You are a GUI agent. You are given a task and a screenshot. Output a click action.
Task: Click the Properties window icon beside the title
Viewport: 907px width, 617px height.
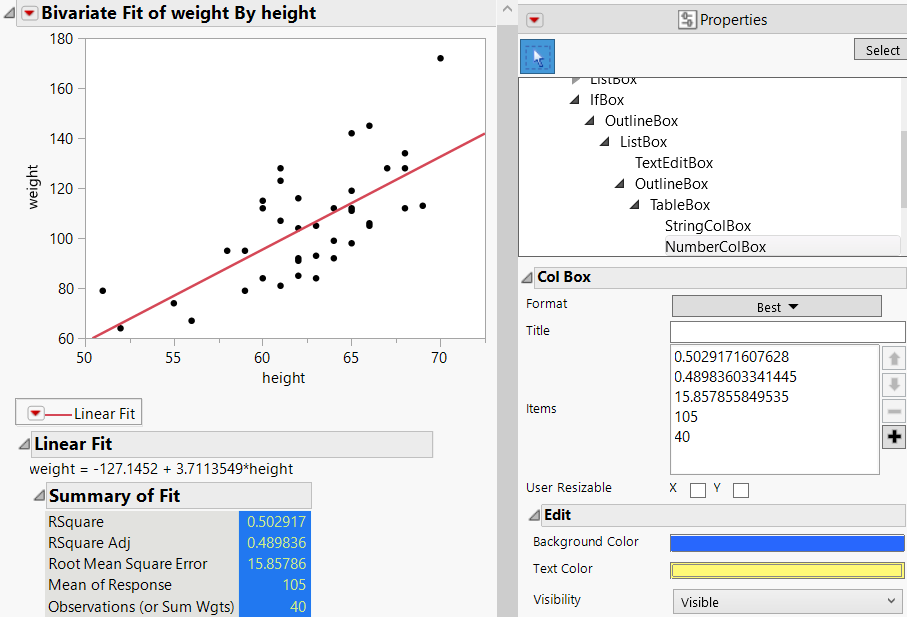tap(686, 19)
